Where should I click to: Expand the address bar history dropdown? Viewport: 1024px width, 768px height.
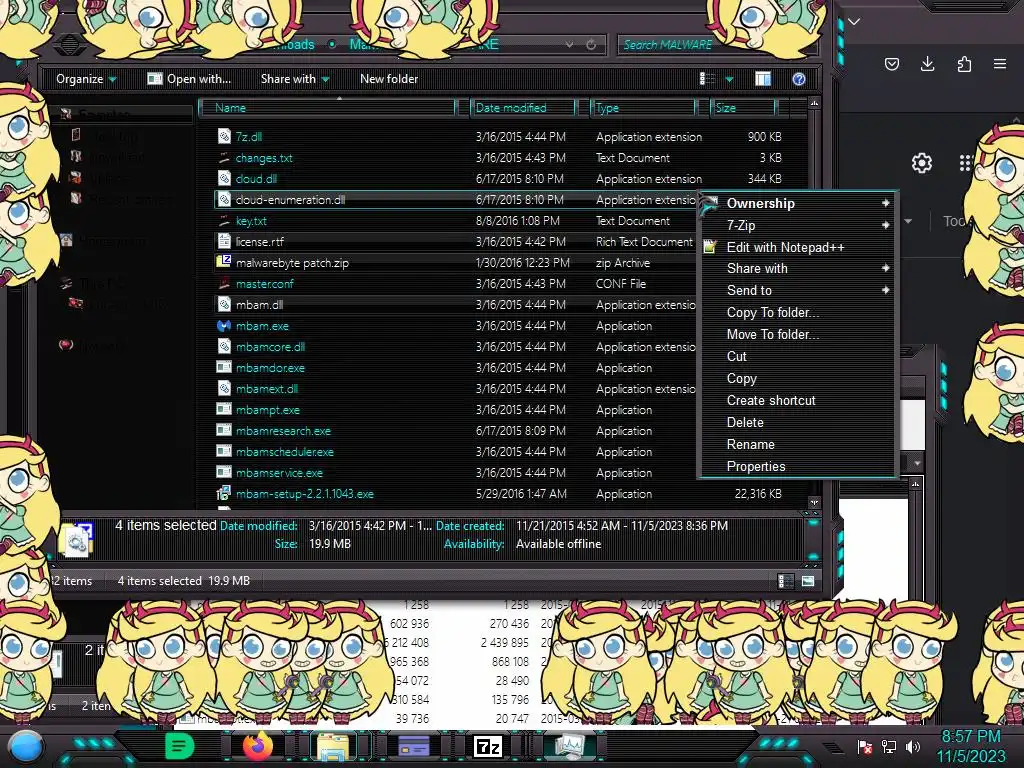pyautogui.click(x=569, y=44)
